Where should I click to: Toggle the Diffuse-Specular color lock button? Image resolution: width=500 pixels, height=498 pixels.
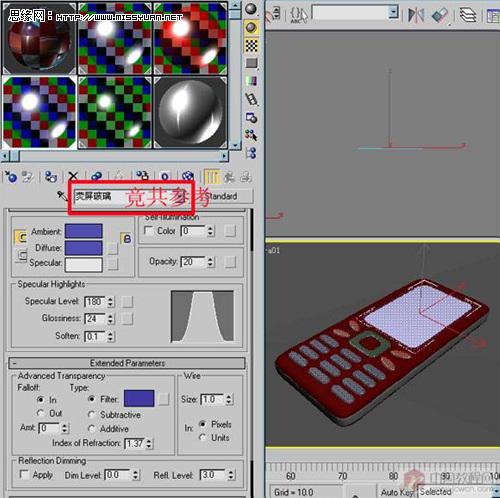coord(22,255)
